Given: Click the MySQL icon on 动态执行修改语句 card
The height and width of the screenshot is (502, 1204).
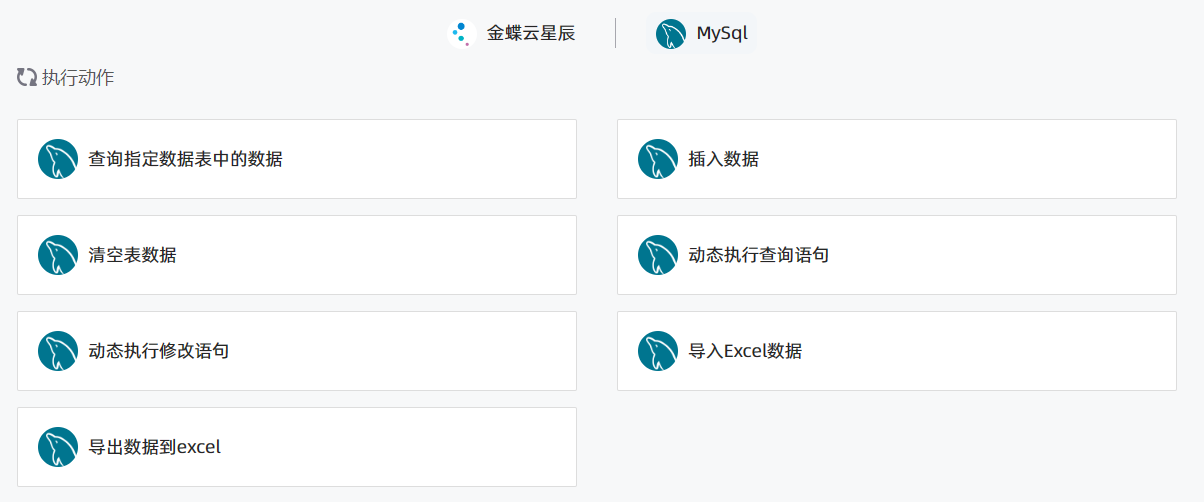Looking at the screenshot, I should coord(58,351).
